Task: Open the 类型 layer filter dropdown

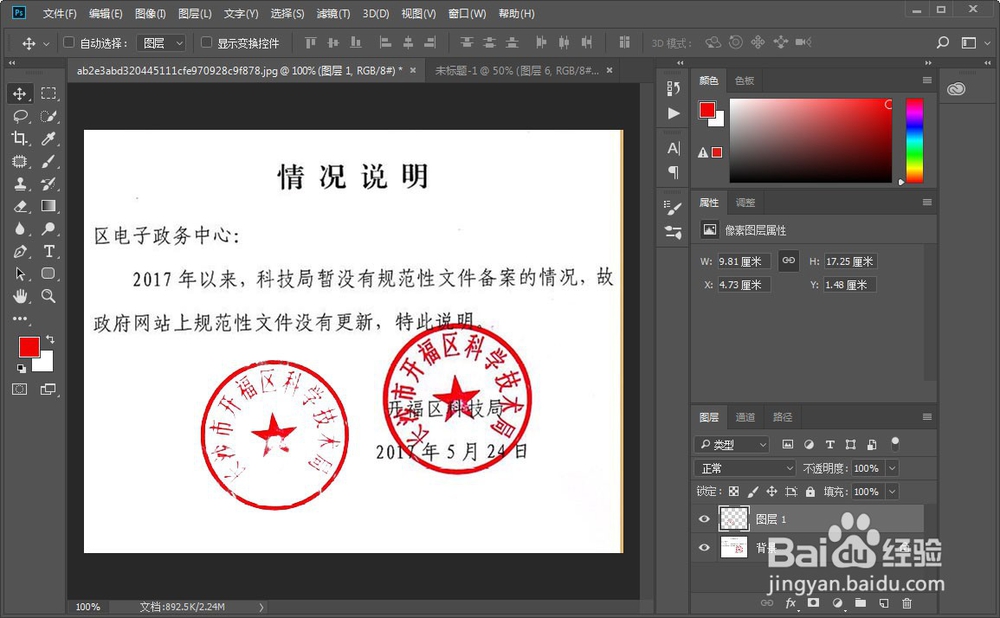Action: click(733, 443)
